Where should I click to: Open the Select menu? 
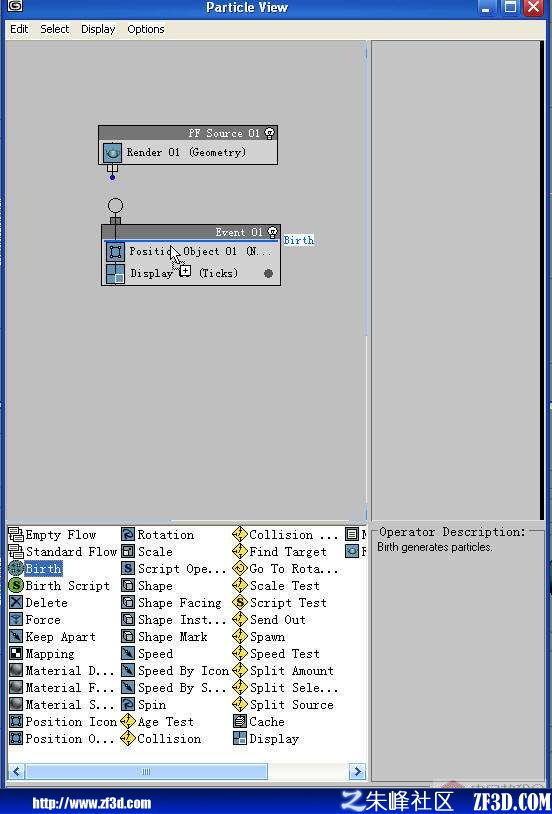click(x=55, y=29)
